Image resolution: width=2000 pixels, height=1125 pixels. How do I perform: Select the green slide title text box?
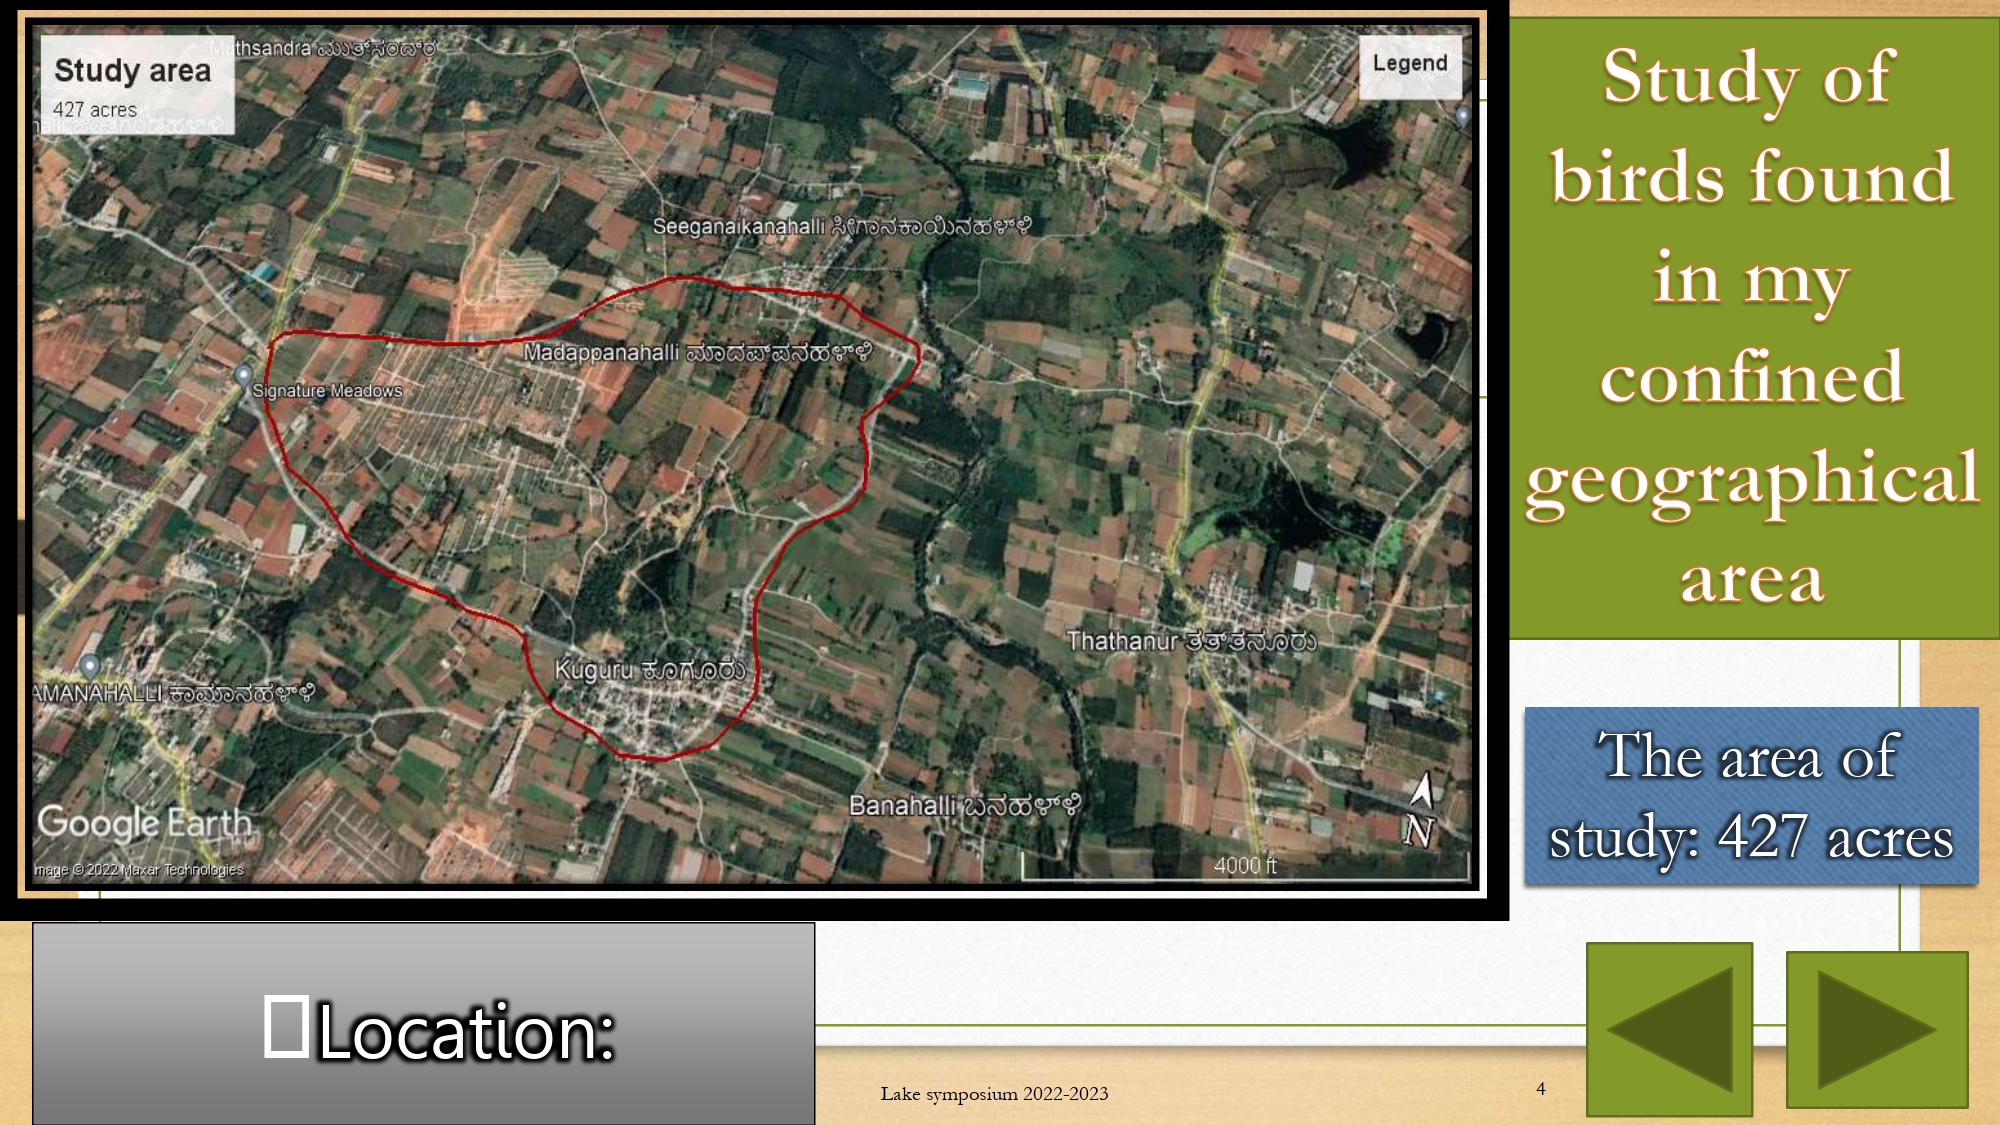1752,327
